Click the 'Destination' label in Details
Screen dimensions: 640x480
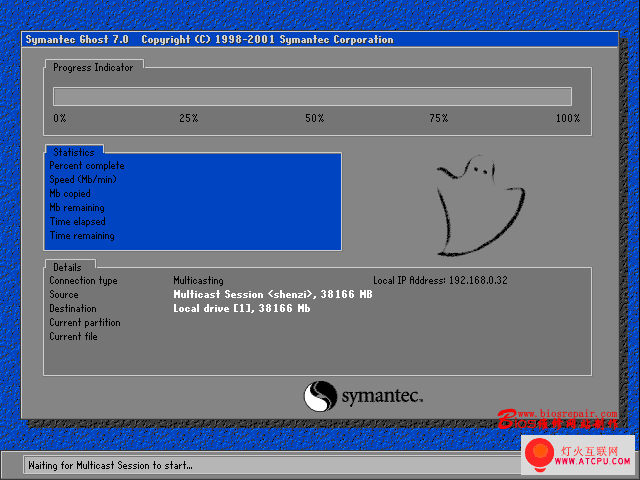click(x=73, y=309)
